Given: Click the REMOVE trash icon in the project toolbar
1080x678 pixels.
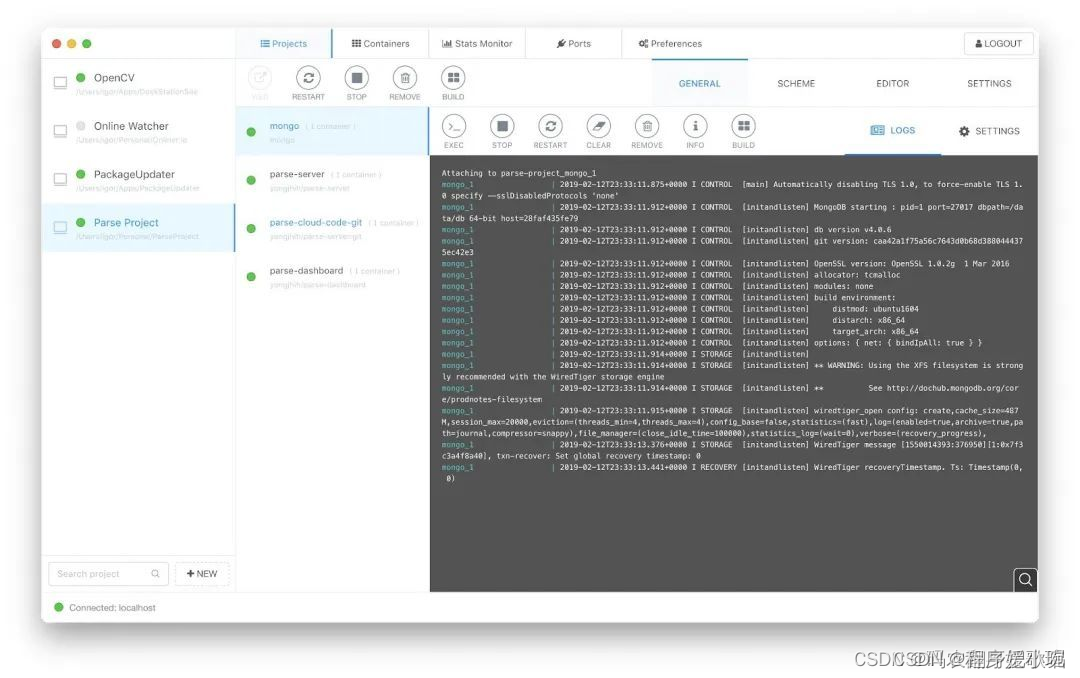Looking at the screenshot, I should [x=404, y=80].
